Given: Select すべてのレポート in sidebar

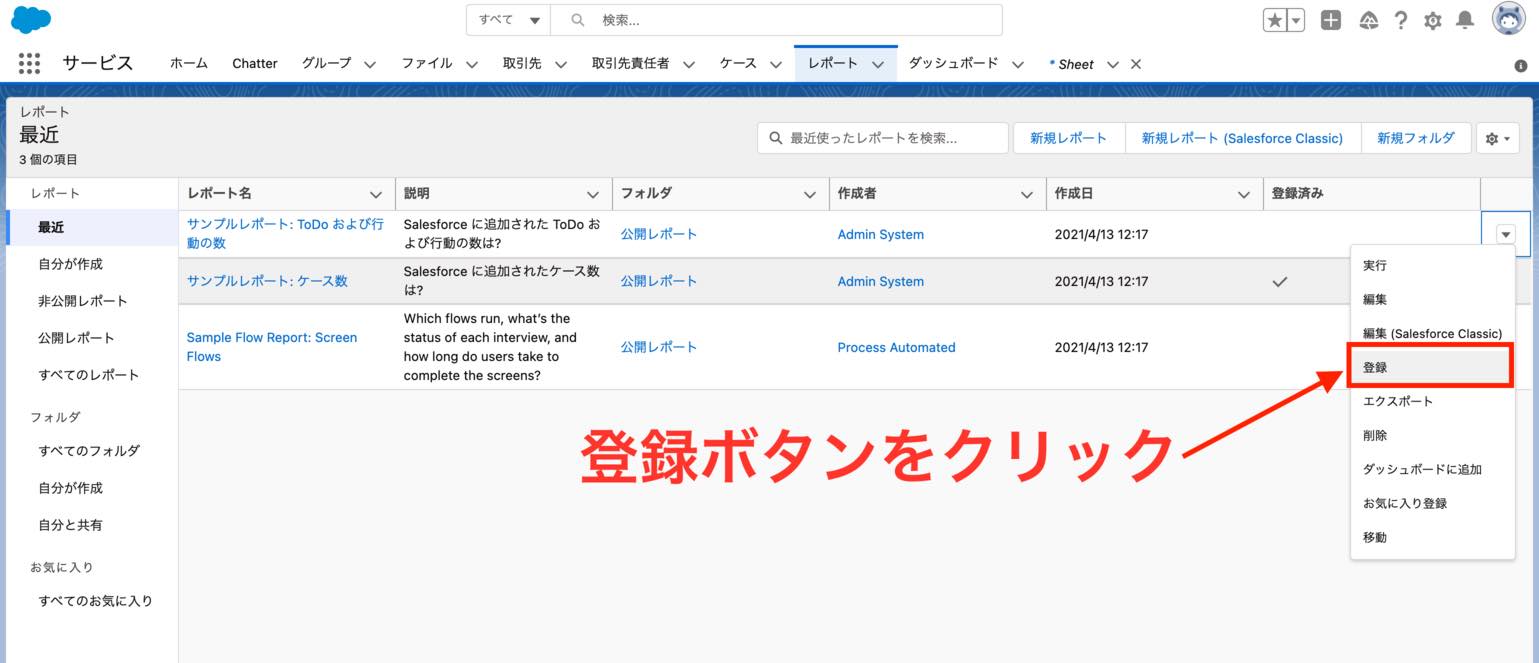Looking at the screenshot, I should click(92, 375).
